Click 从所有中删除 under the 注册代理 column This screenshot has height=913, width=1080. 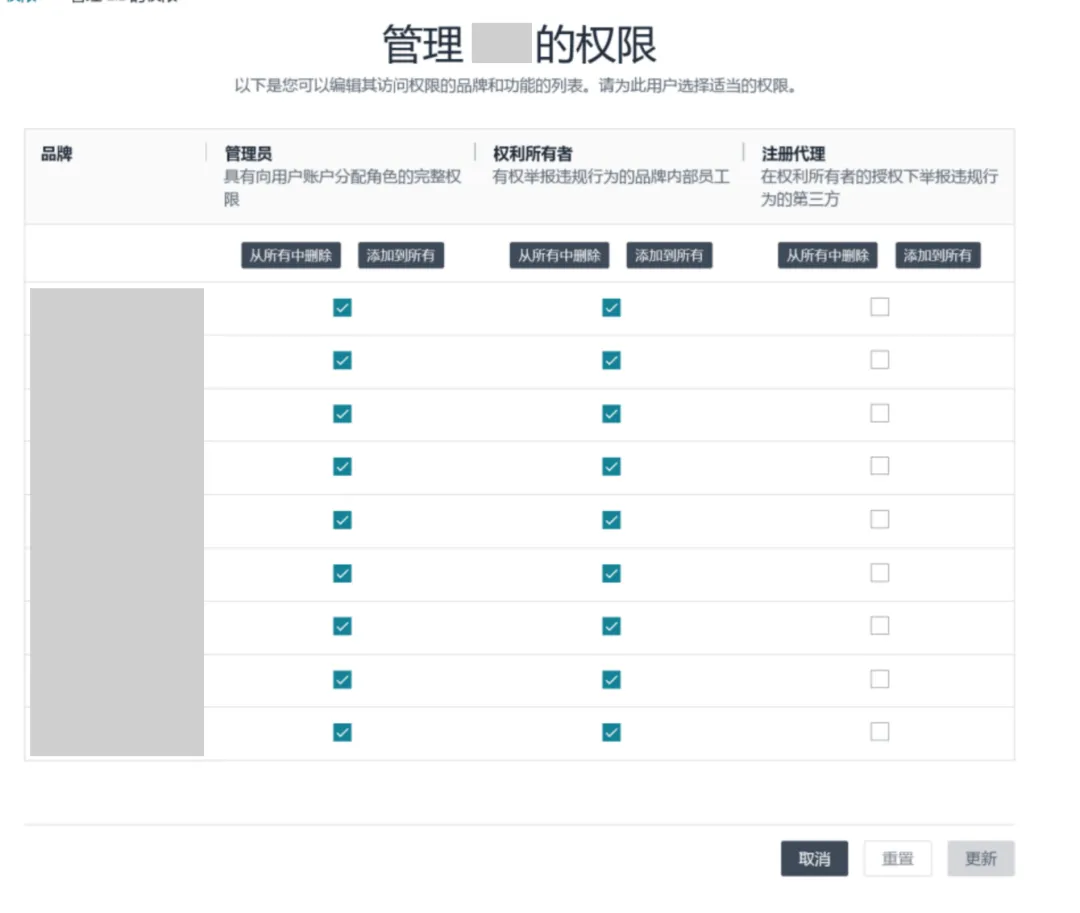(x=827, y=256)
